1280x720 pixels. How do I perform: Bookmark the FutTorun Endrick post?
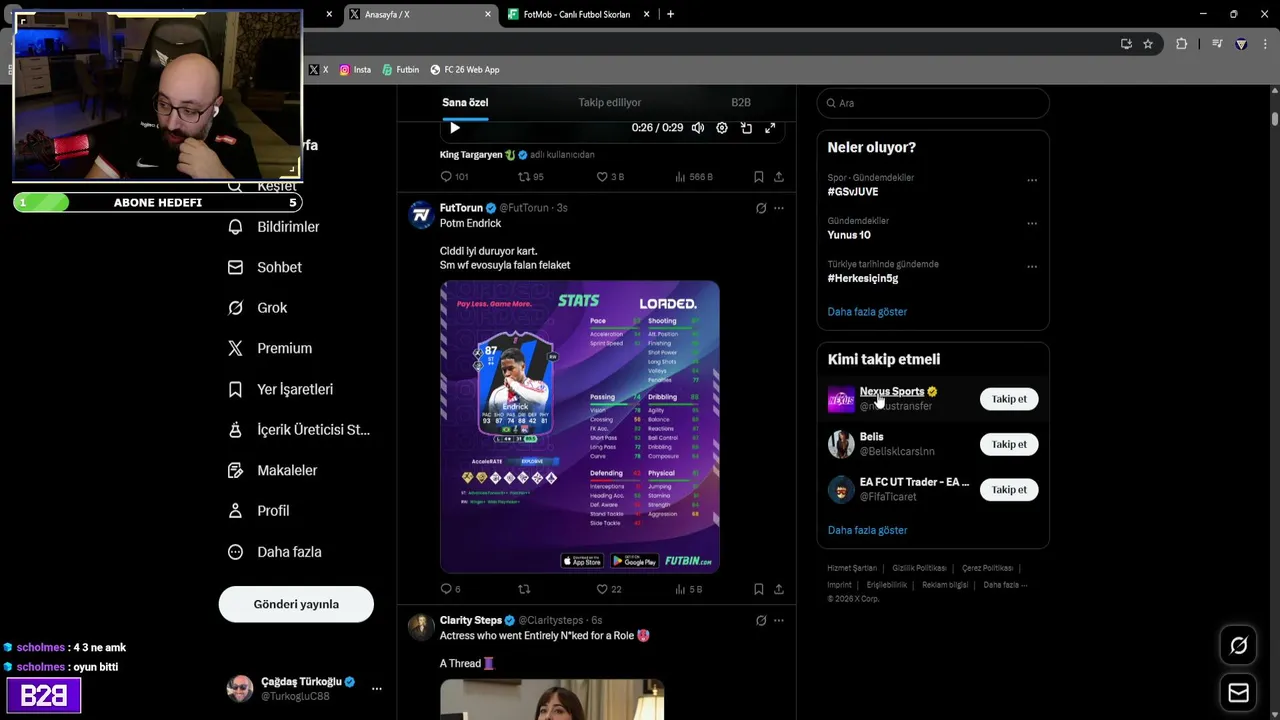pos(759,589)
